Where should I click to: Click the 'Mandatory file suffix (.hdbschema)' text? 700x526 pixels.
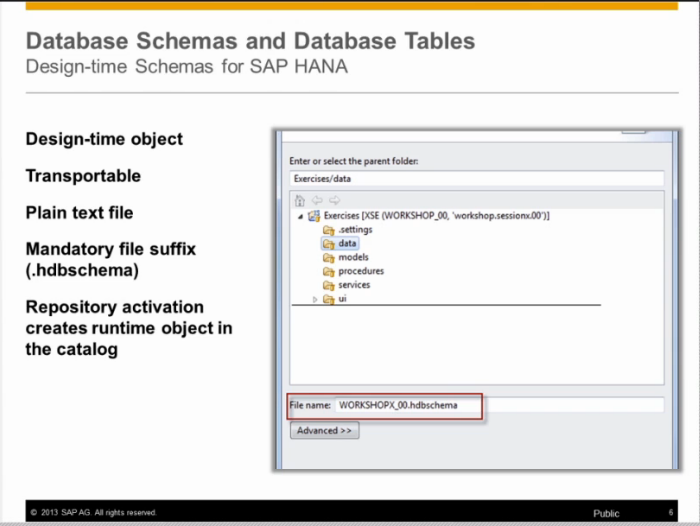coord(111,259)
